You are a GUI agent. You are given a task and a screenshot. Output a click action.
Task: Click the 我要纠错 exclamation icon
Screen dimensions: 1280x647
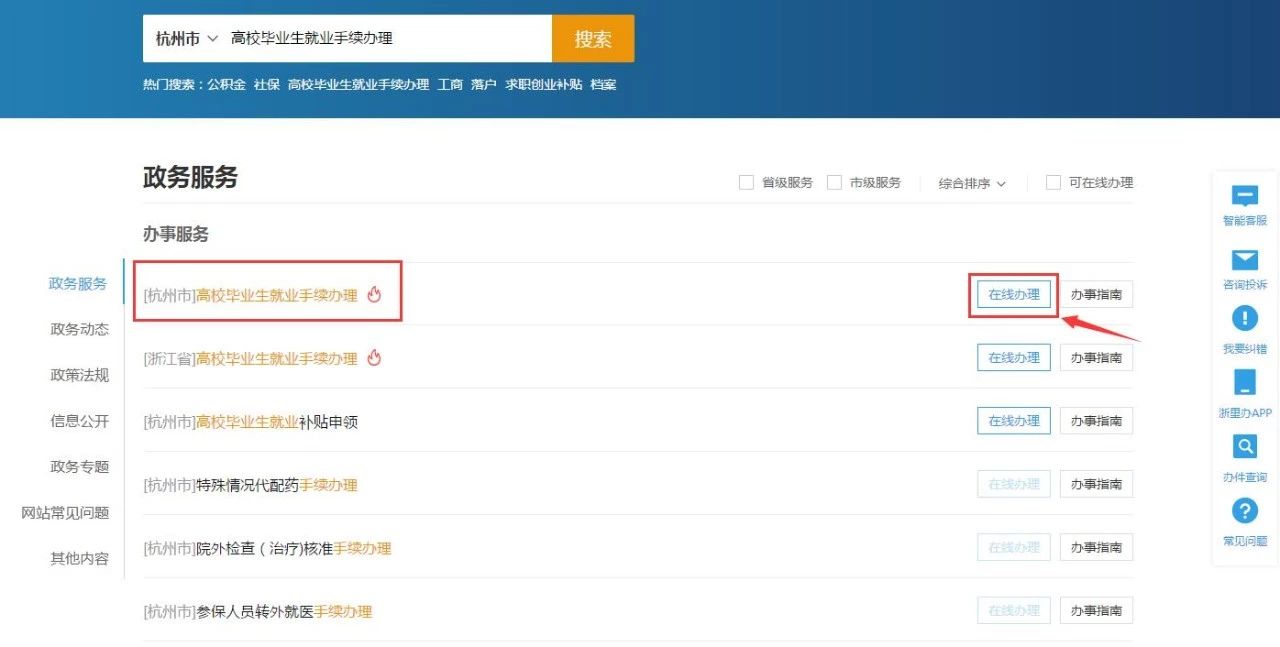point(1244,319)
